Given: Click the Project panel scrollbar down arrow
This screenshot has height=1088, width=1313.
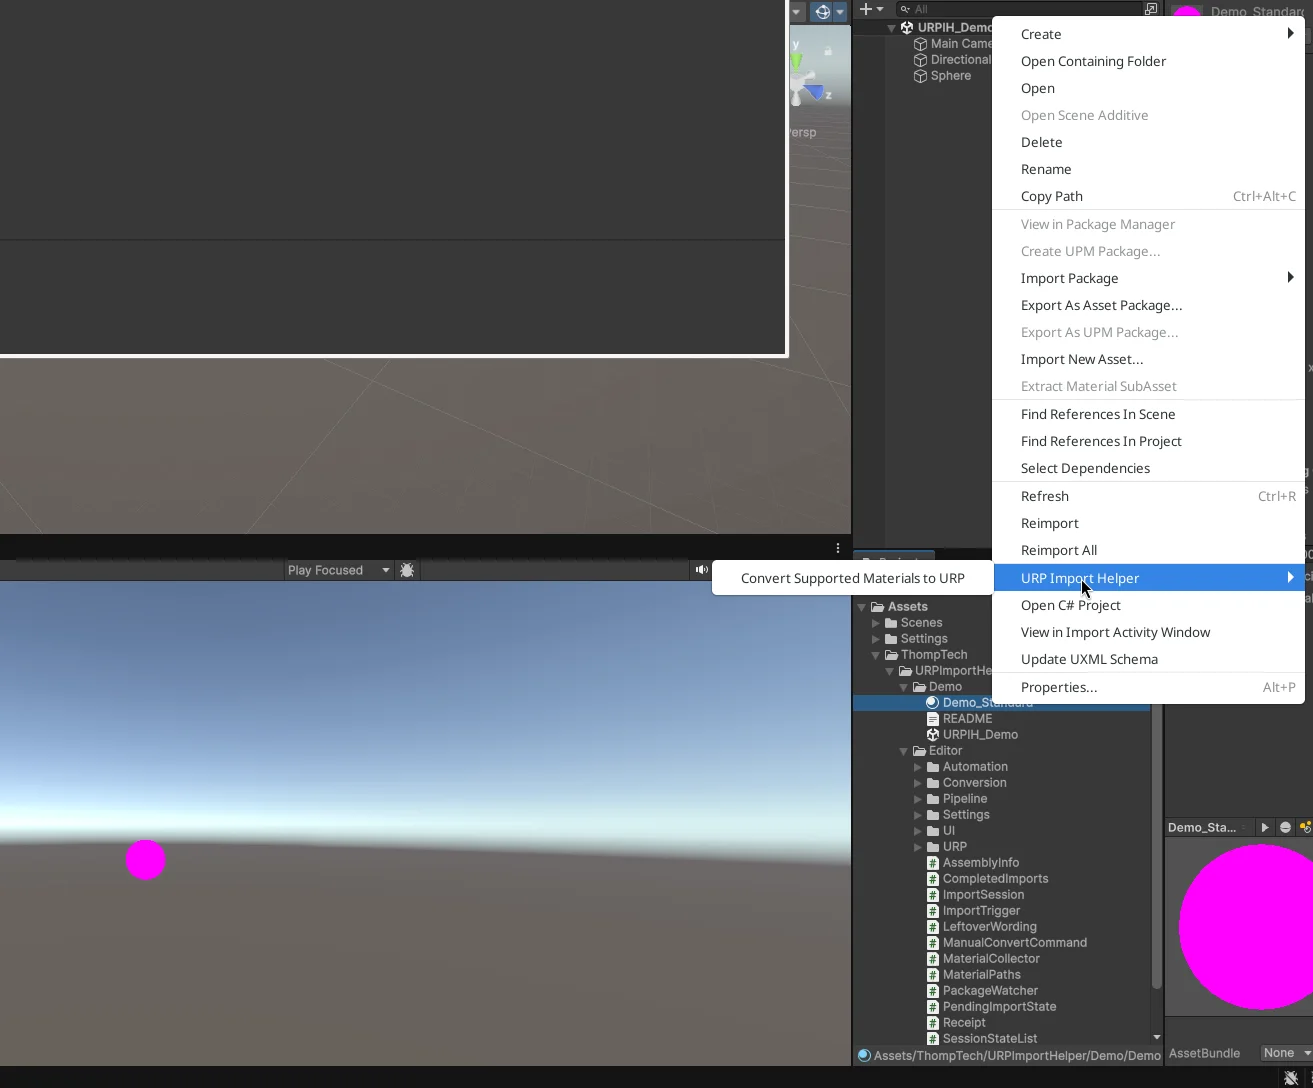Looking at the screenshot, I should 1157,1038.
